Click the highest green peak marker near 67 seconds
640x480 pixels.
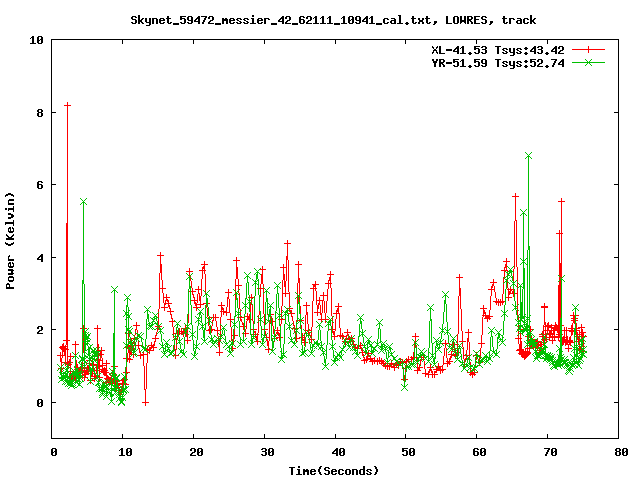coord(529,156)
